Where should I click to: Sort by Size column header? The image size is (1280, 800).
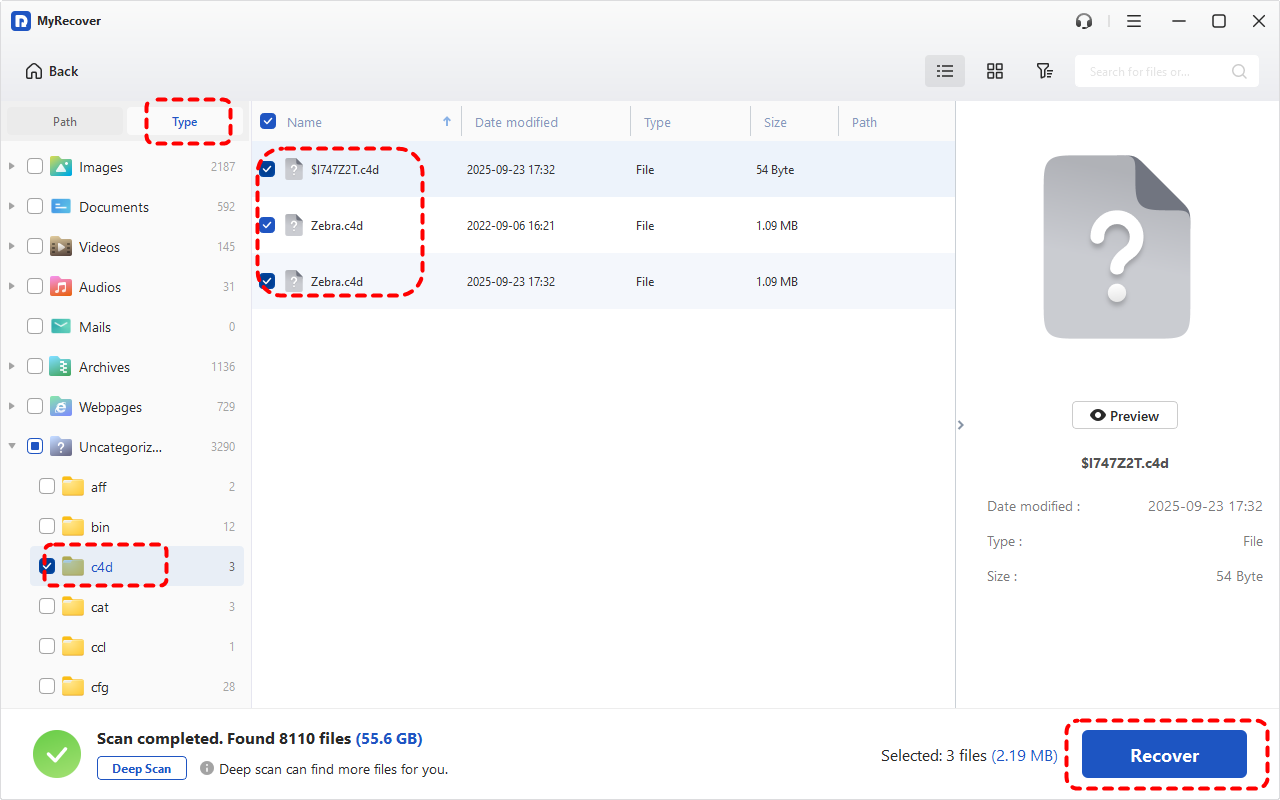tap(775, 122)
